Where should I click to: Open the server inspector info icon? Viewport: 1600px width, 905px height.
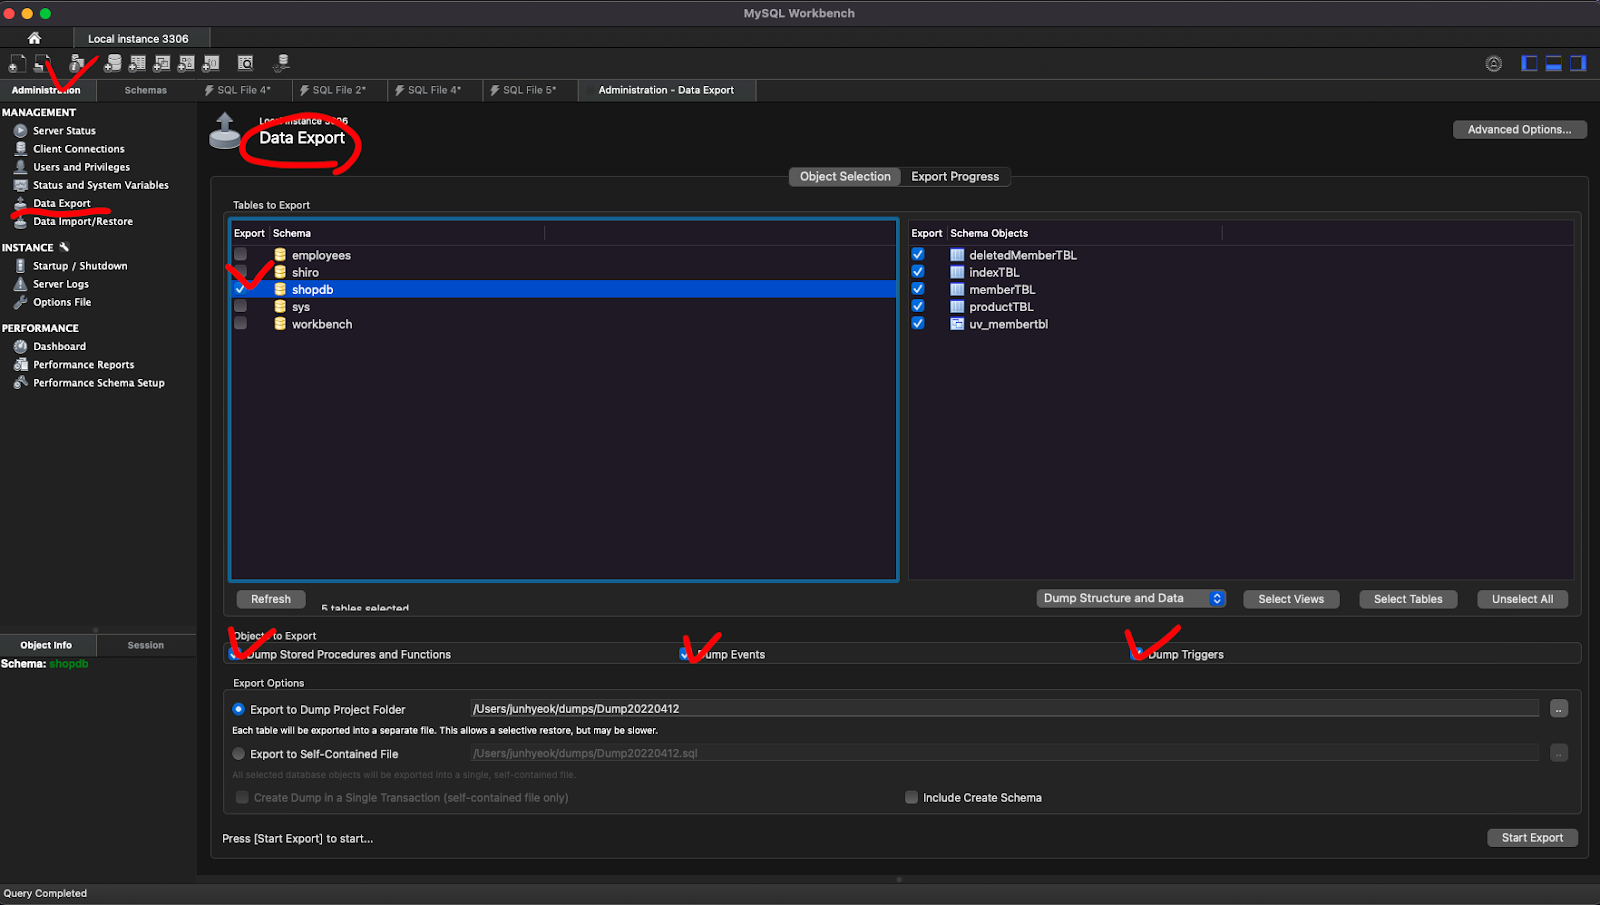click(76, 63)
